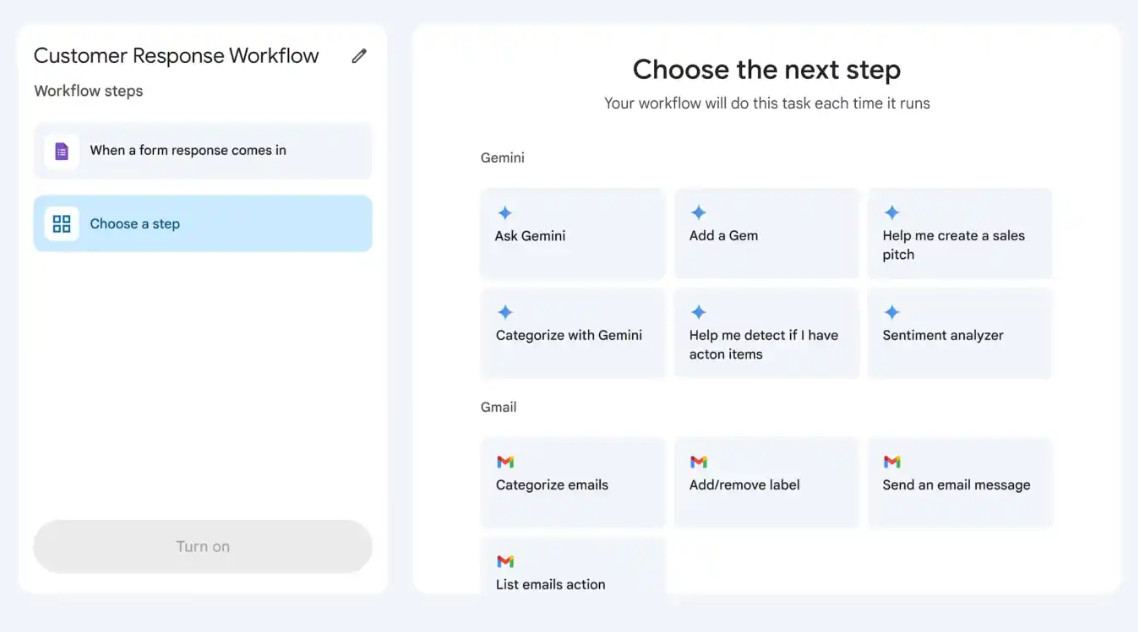Click the Gmail icon on Add/remove label
The width and height of the screenshot is (1138, 632).
point(698,461)
